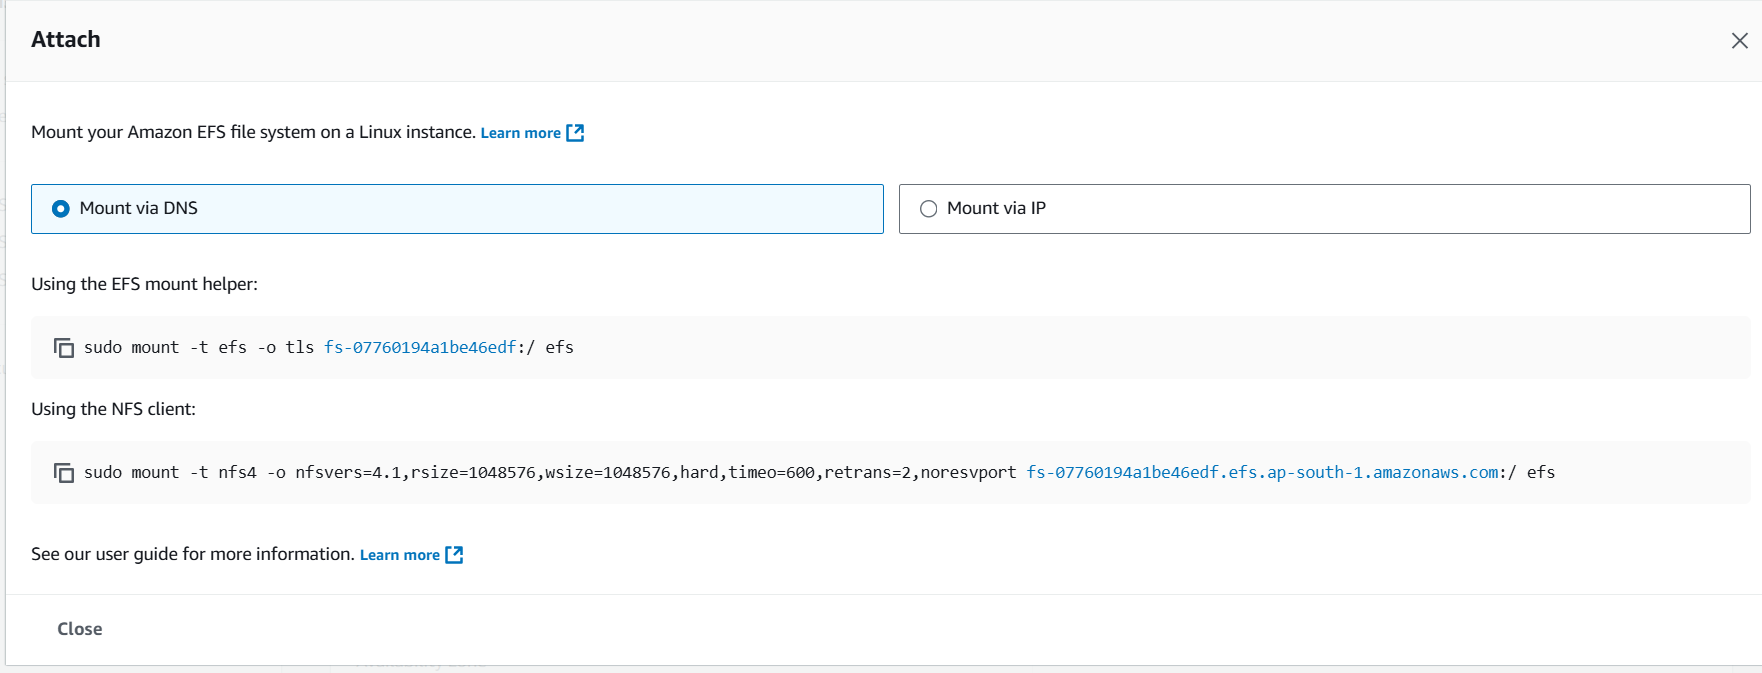Open external link icon beside top Learn more
This screenshot has height=673, width=1762.
tap(575, 133)
